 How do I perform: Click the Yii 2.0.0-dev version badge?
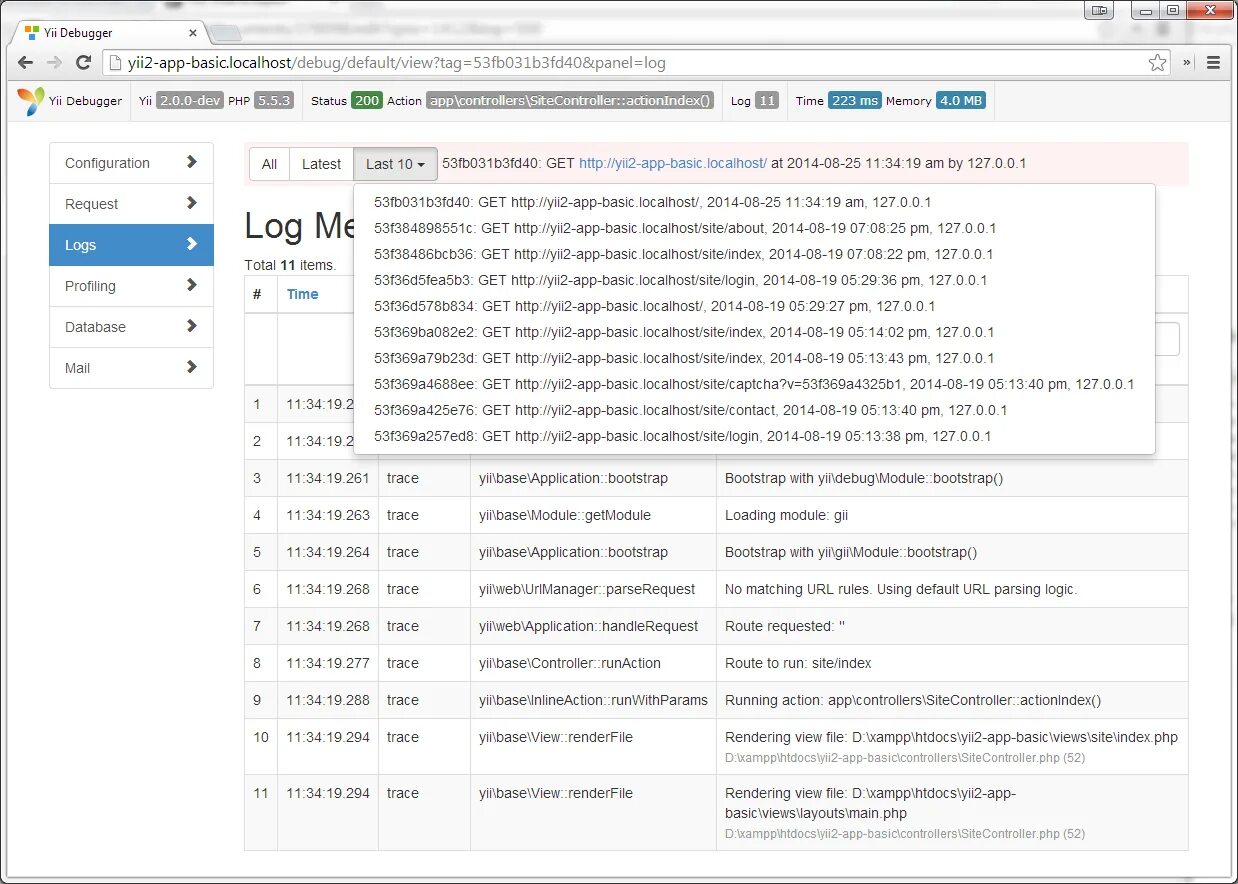(x=190, y=101)
